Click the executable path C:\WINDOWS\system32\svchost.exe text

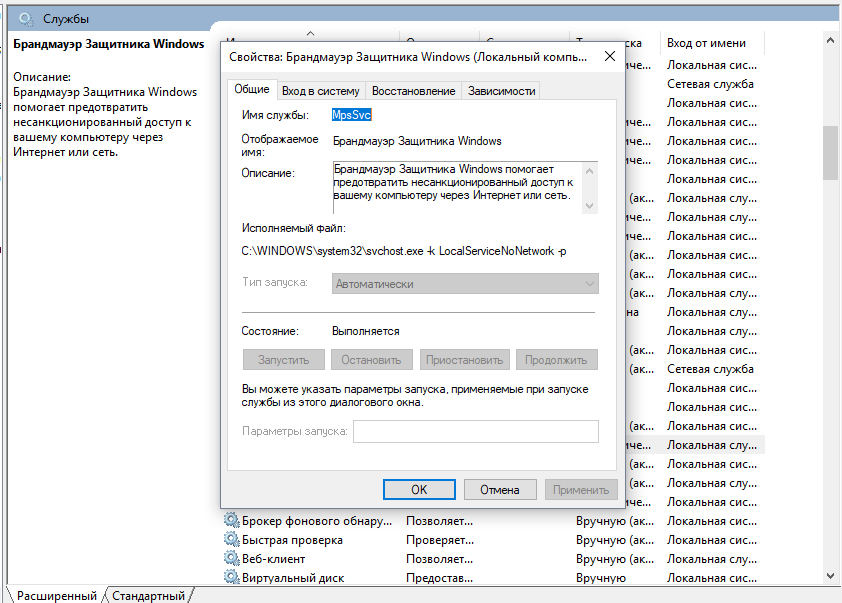coord(404,251)
